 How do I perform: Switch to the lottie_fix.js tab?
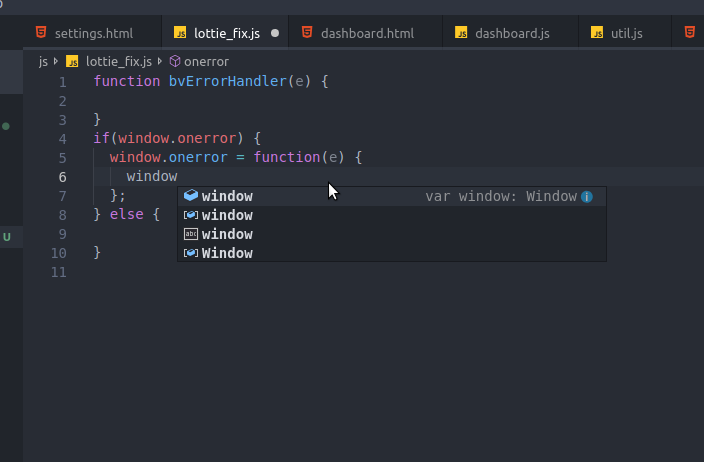tap(227, 33)
